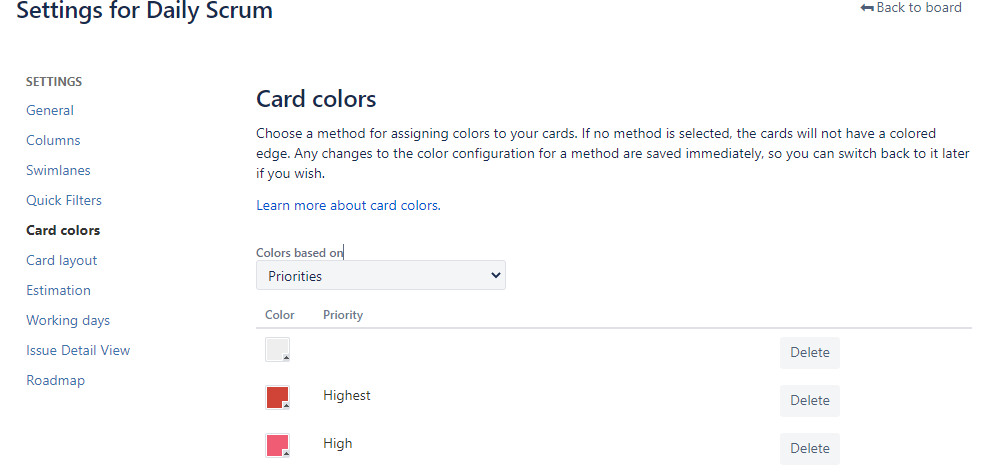Viewport: 989px width, 474px height.
Task: Select Card colors in the sidebar
Action: (63, 230)
